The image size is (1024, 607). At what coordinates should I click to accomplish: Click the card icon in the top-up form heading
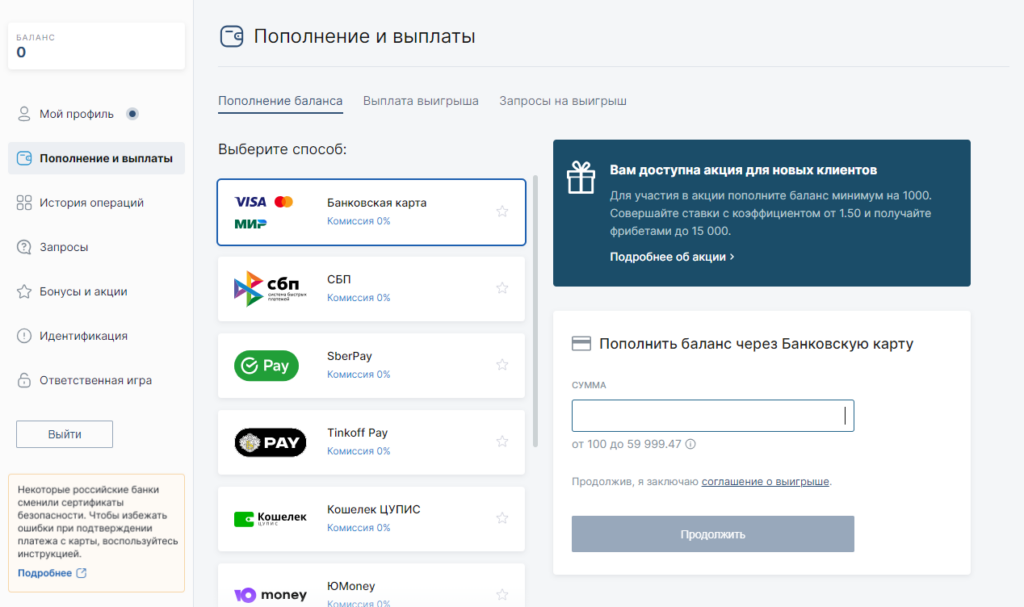pos(581,344)
